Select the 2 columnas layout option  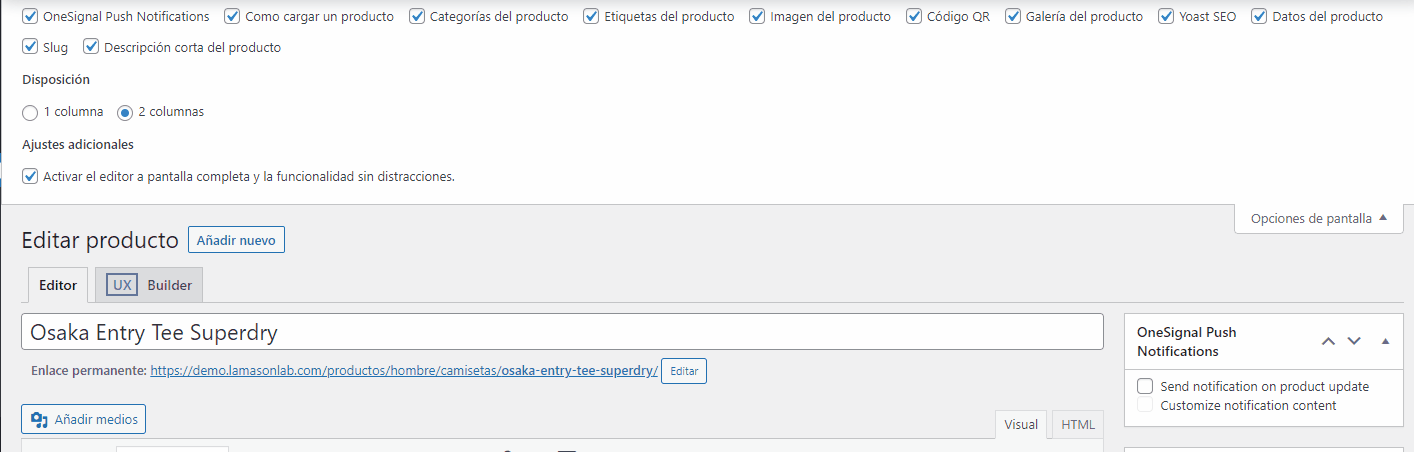click(125, 112)
